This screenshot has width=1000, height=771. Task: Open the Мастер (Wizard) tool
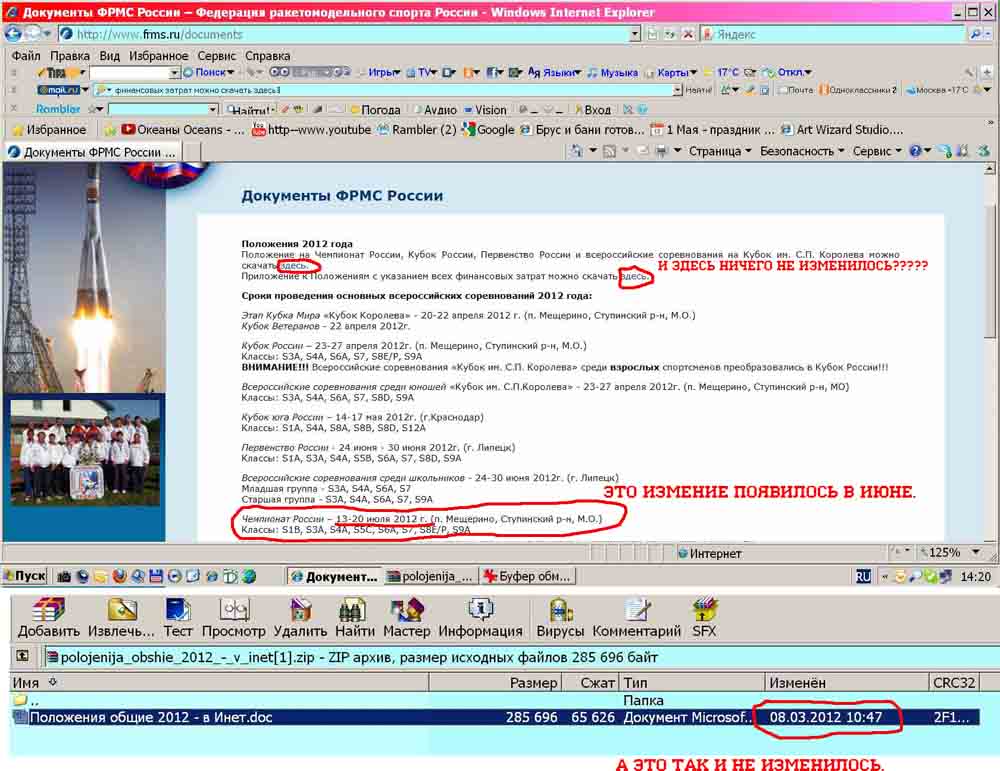pyautogui.click(x=407, y=610)
